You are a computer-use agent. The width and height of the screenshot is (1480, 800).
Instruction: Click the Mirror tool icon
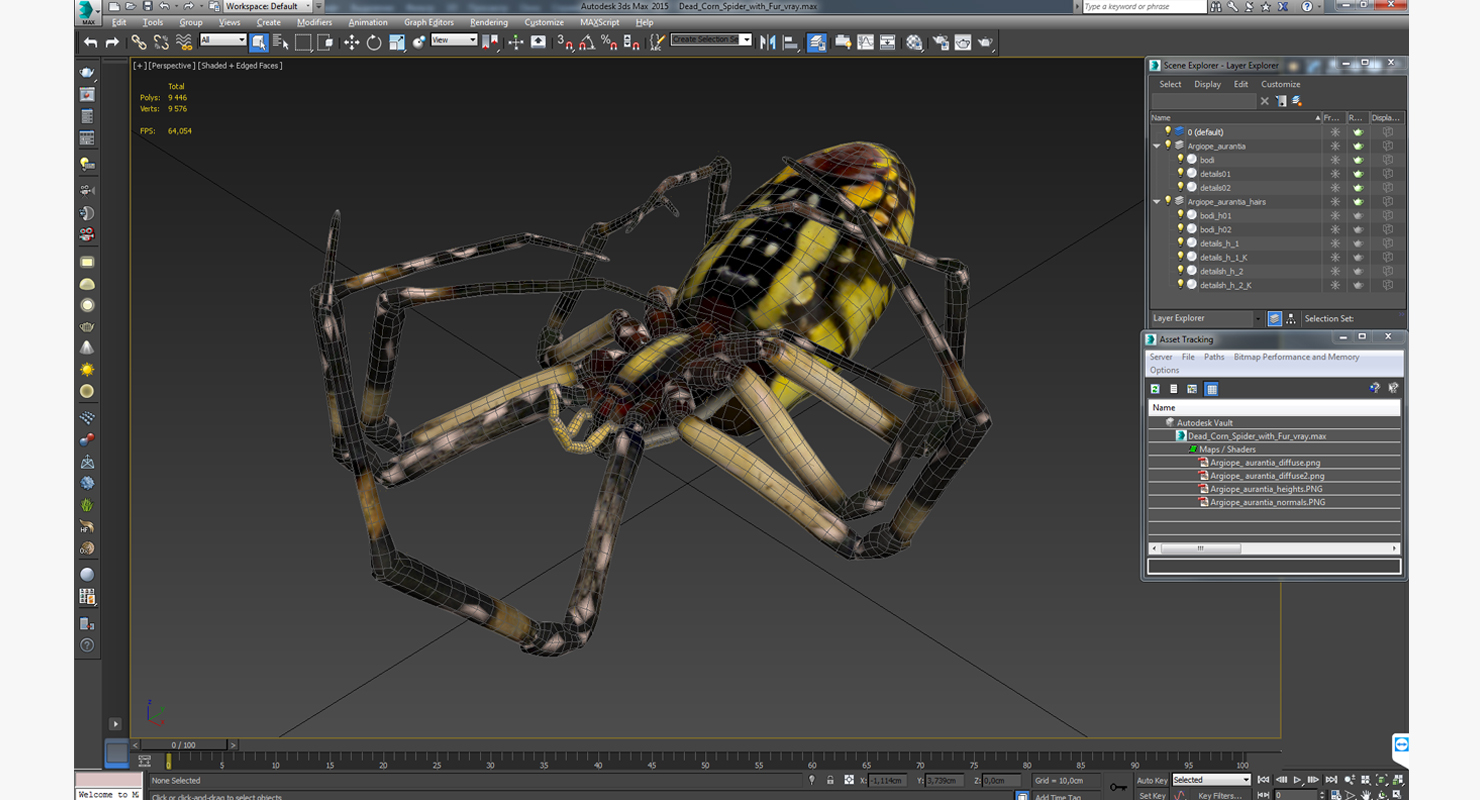[767, 42]
